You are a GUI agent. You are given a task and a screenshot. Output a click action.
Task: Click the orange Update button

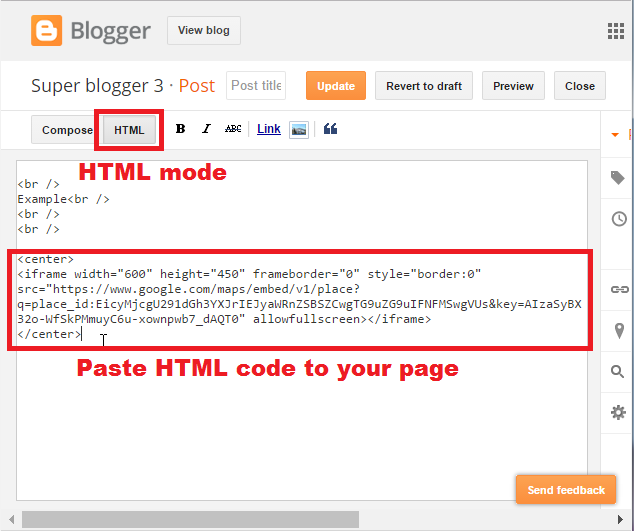(336, 86)
